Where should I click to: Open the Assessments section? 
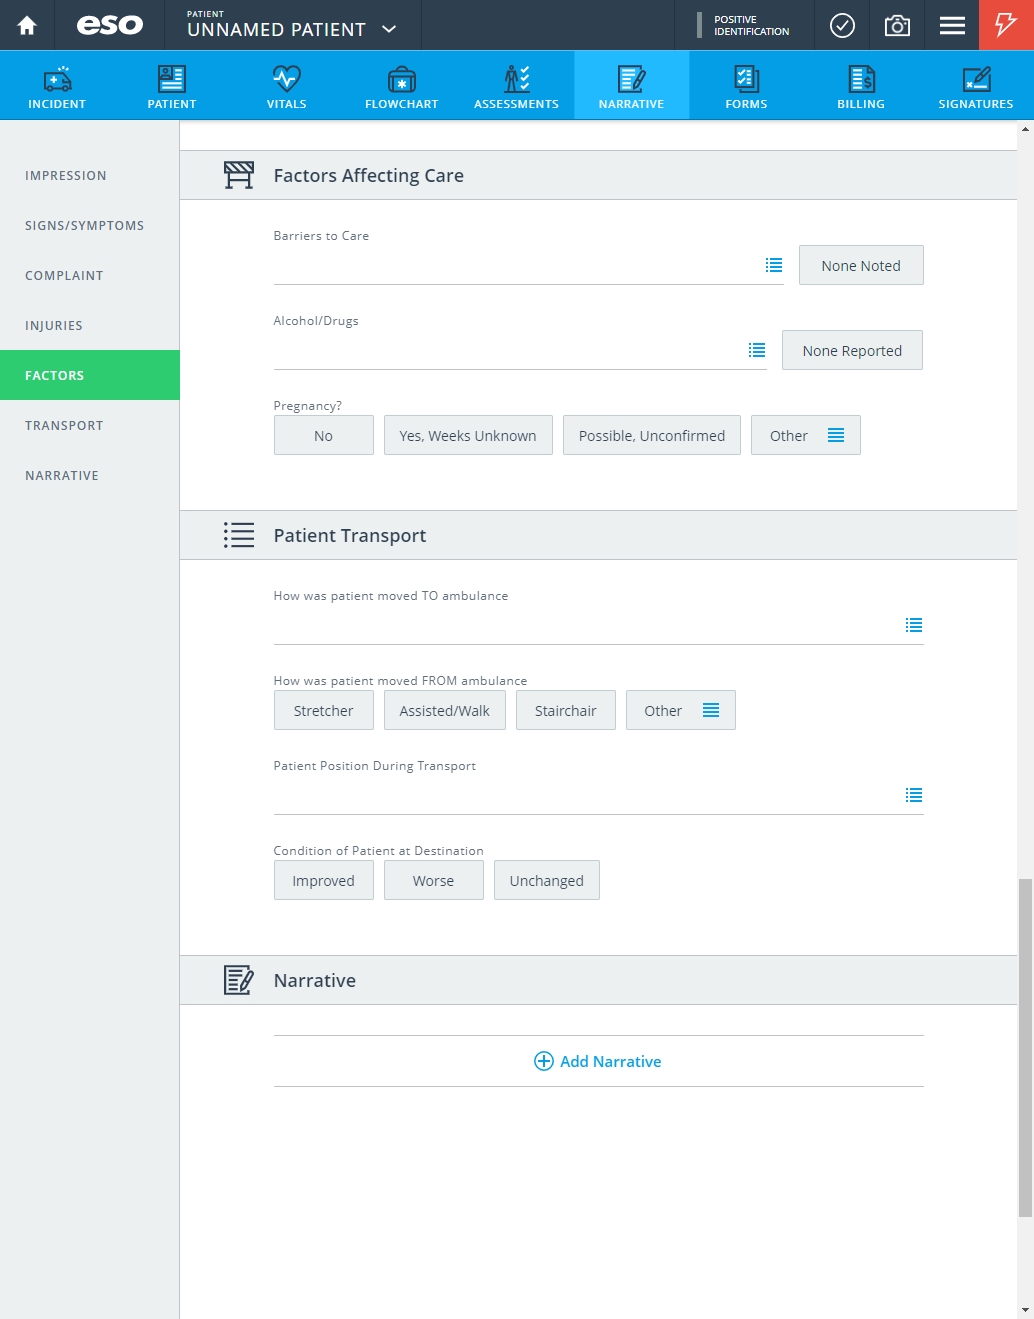pos(517,86)
